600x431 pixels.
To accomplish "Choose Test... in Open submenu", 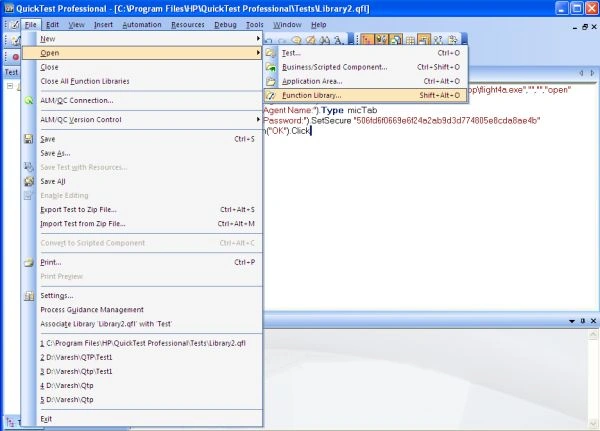I will tap(365, 53).
